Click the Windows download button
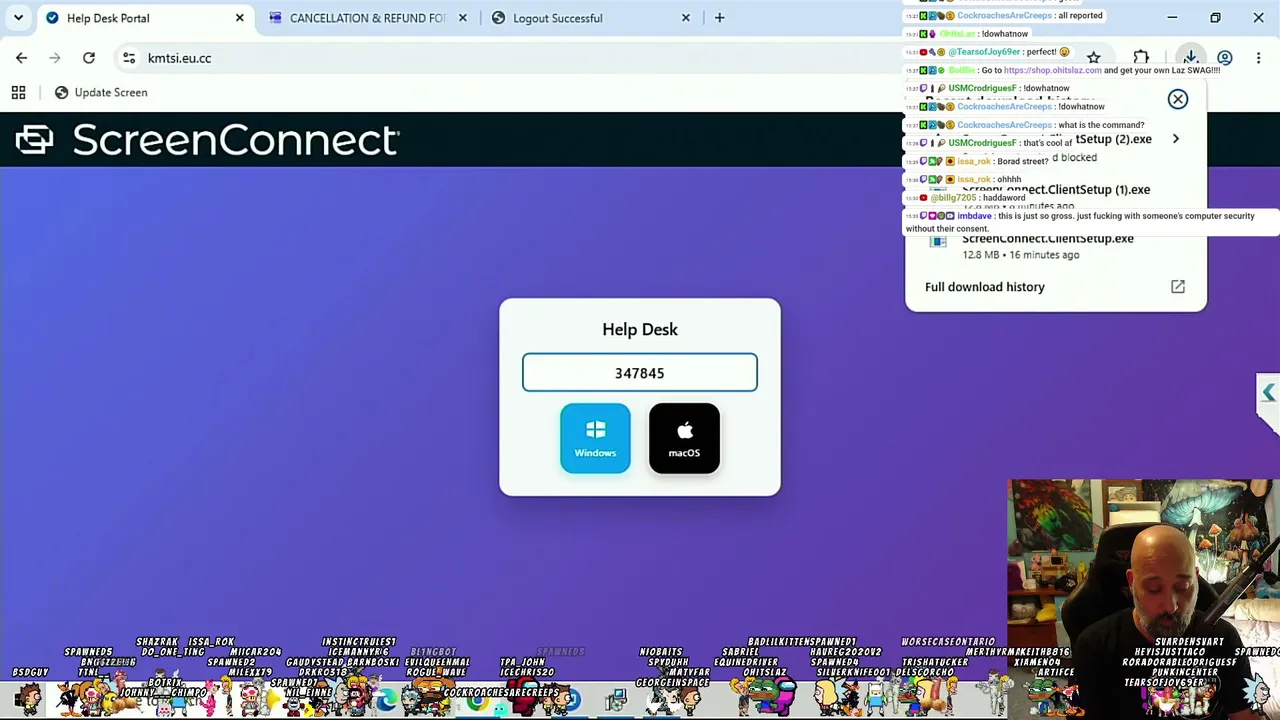 pos(595,438)
